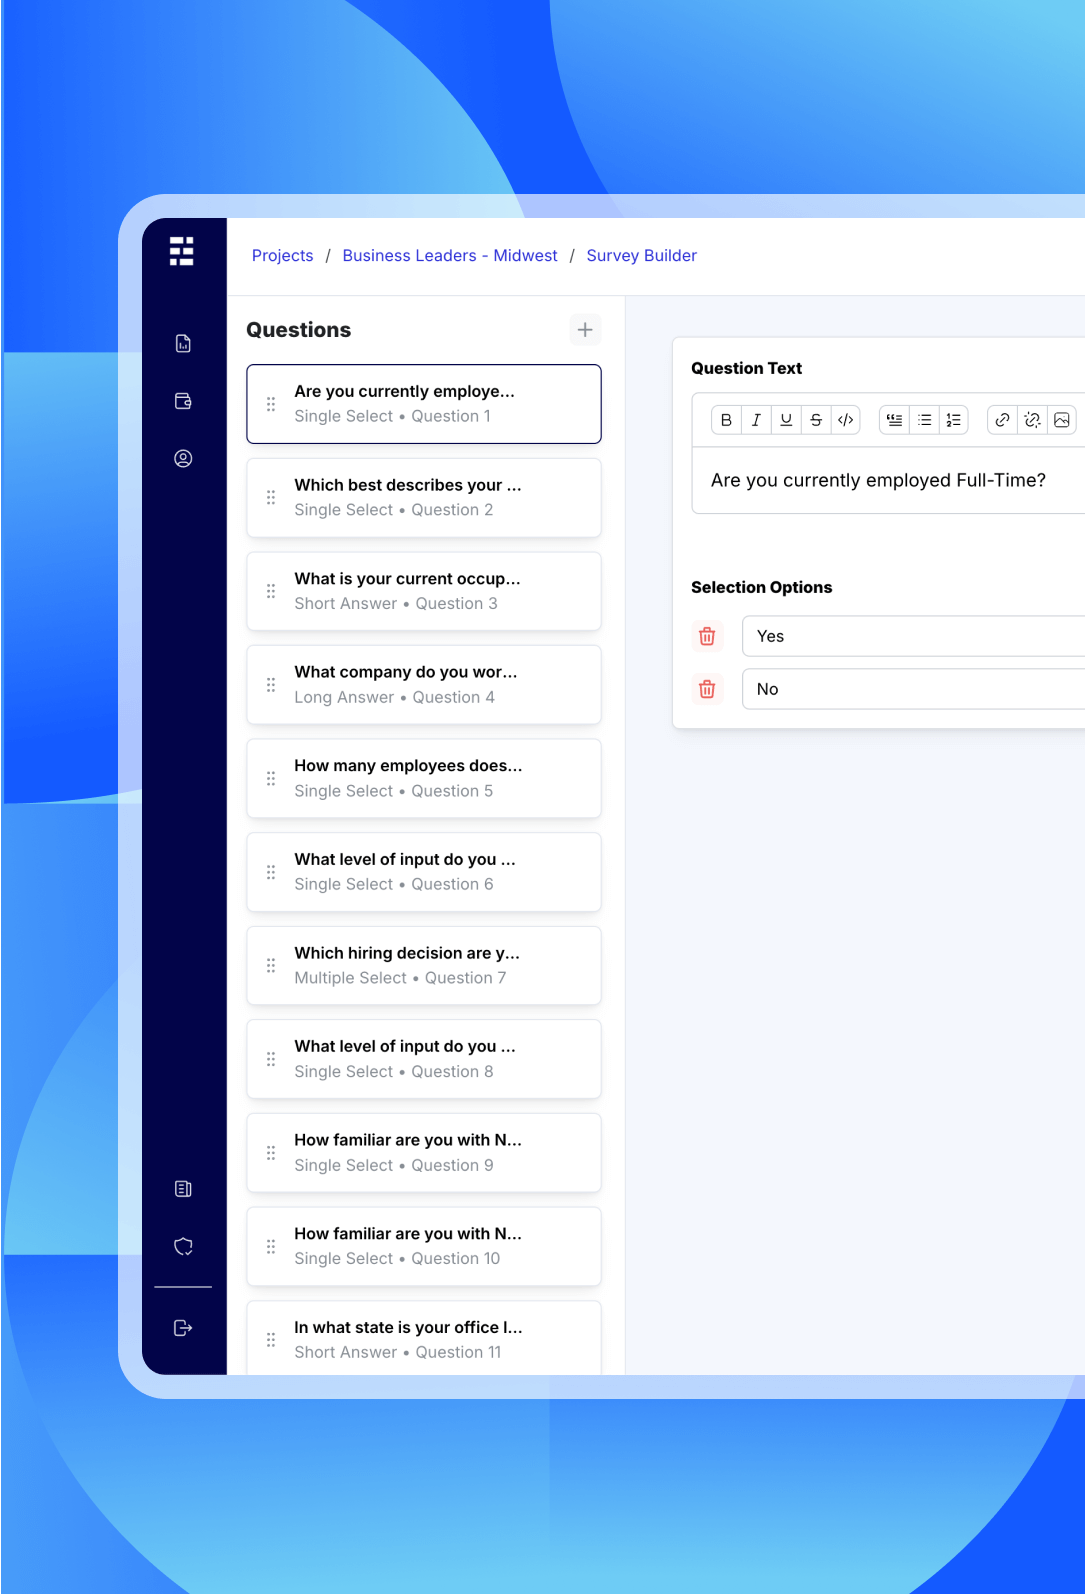Click drag handle of Question 10
This screenshot has width=1085, height=1594.
point(271,1246)
